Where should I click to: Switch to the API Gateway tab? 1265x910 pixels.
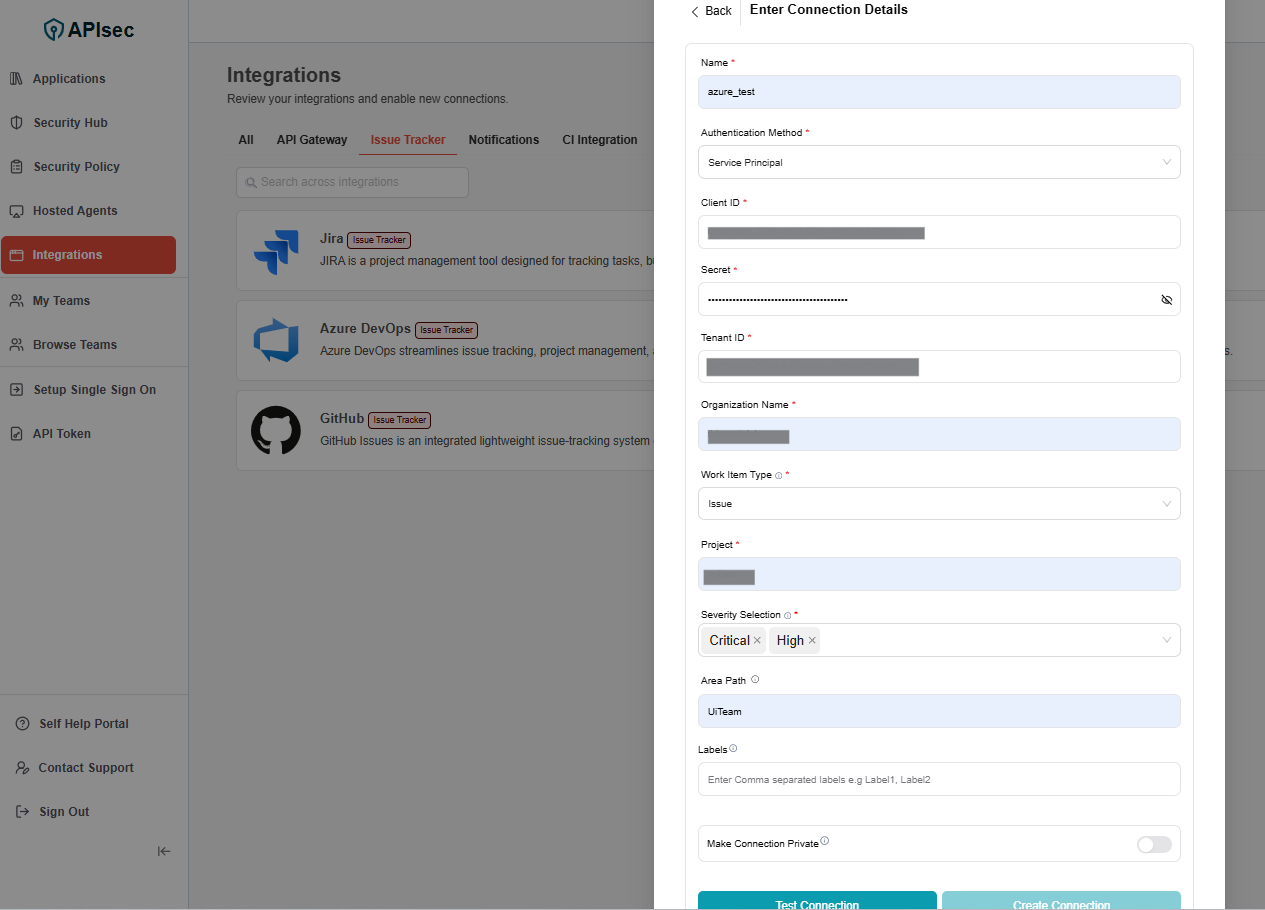click(312, 140)
